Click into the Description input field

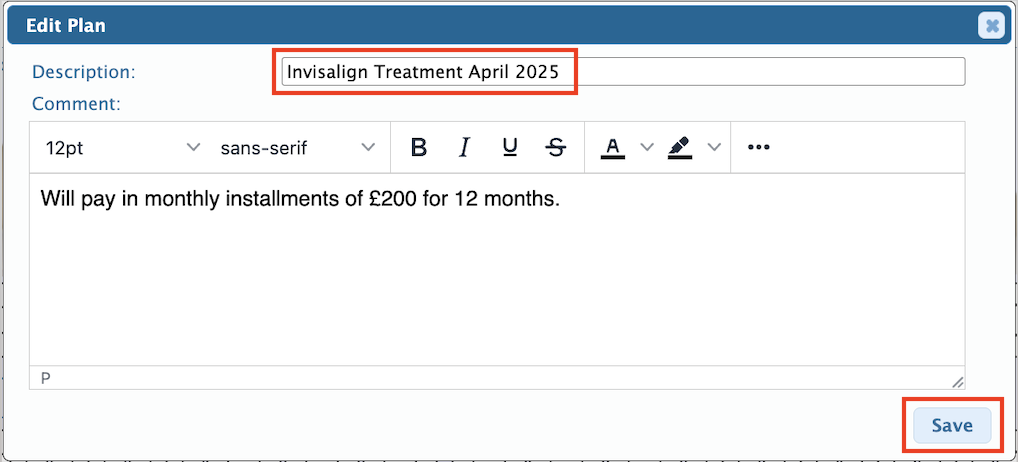pyautogui.click(x=623, y=71)
